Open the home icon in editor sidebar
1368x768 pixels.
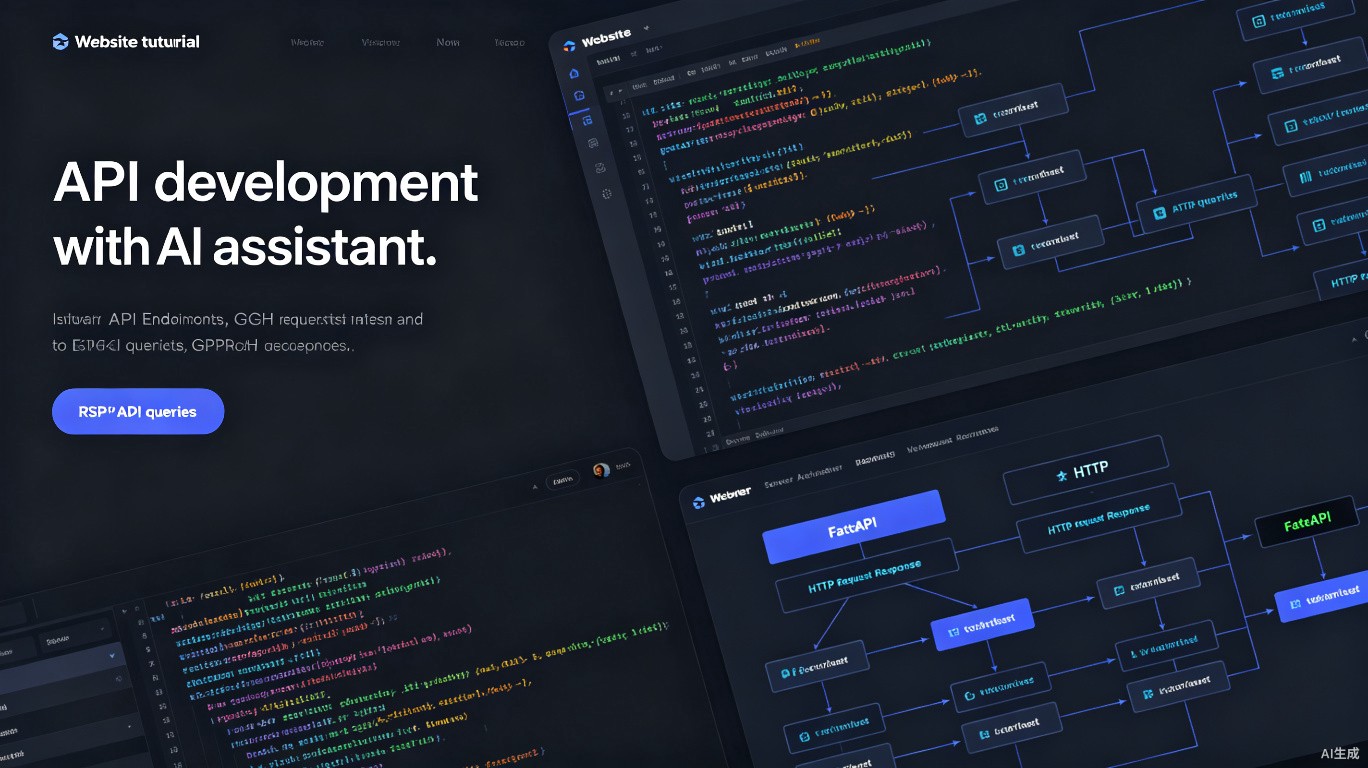point(574,73)
